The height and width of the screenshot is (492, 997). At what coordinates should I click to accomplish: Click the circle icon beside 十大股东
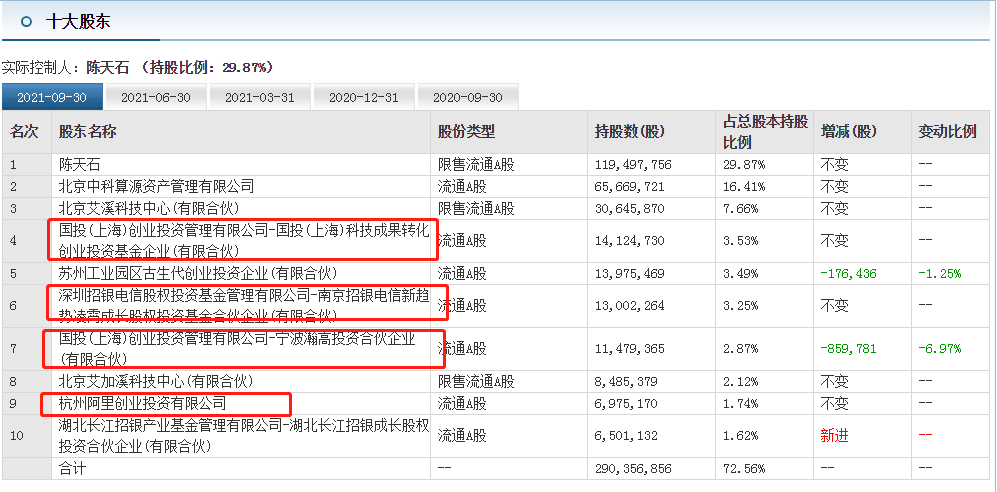tap(26, 22)
